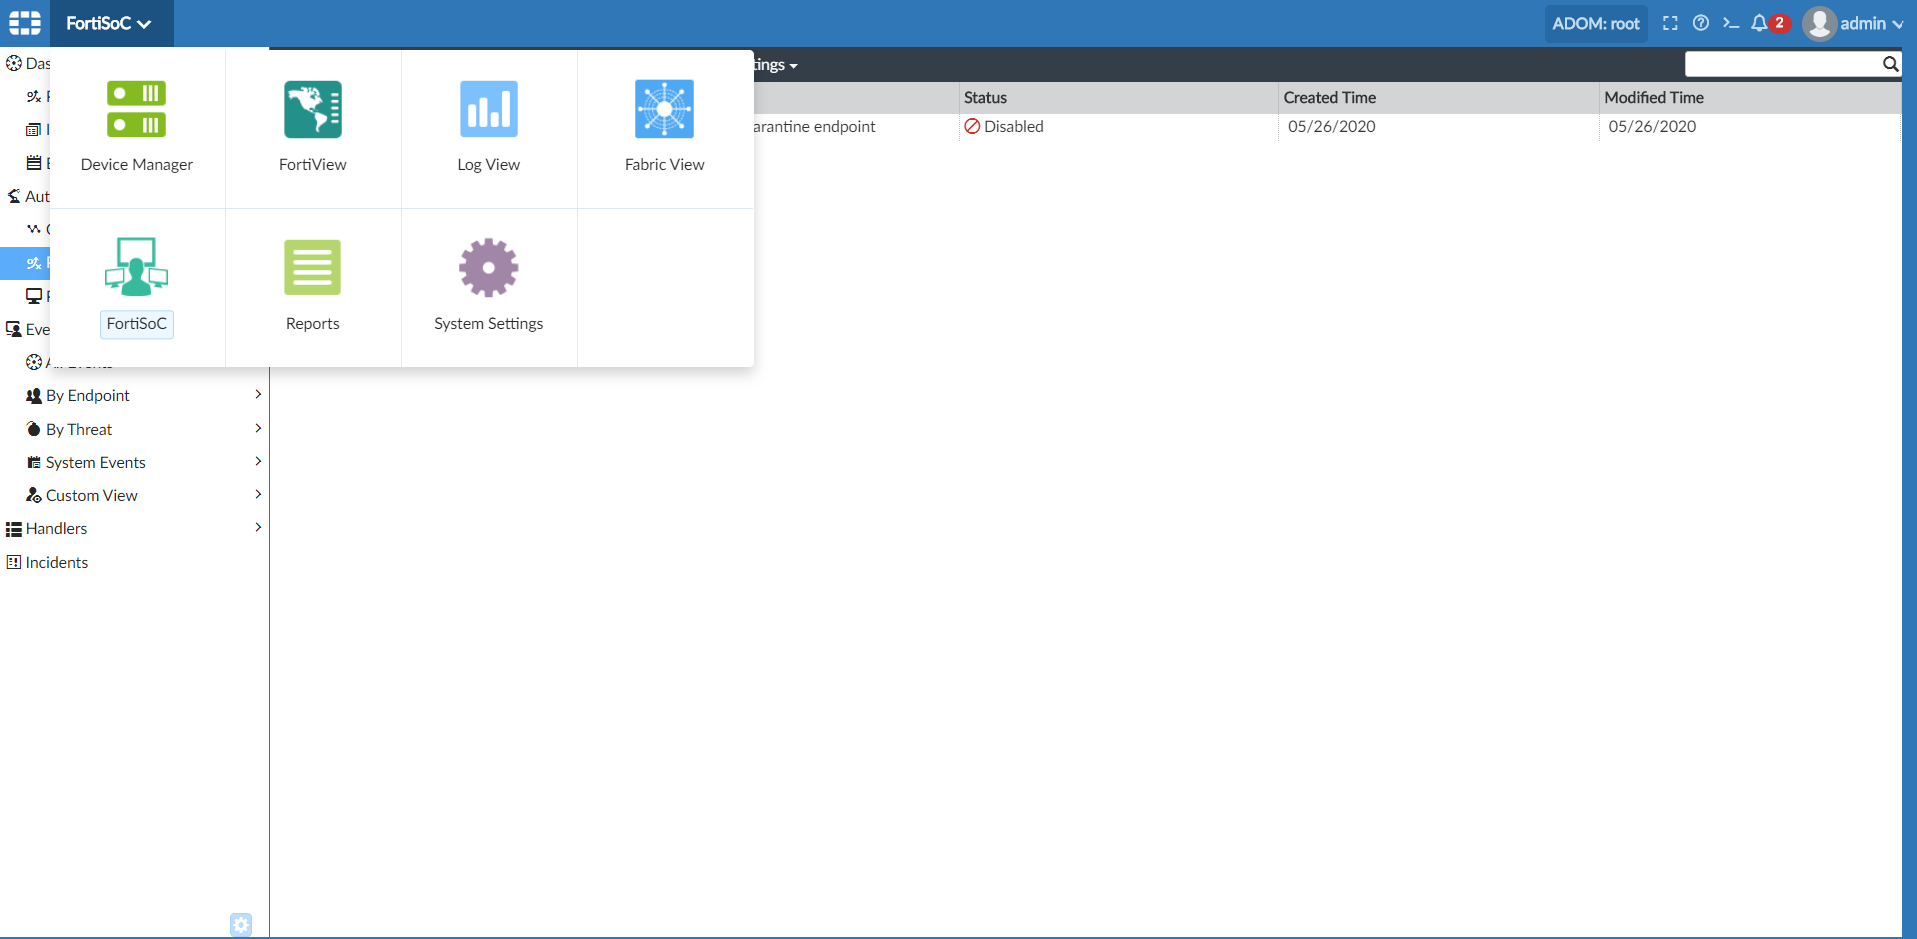Open the CLI console icon in header

1733,22
